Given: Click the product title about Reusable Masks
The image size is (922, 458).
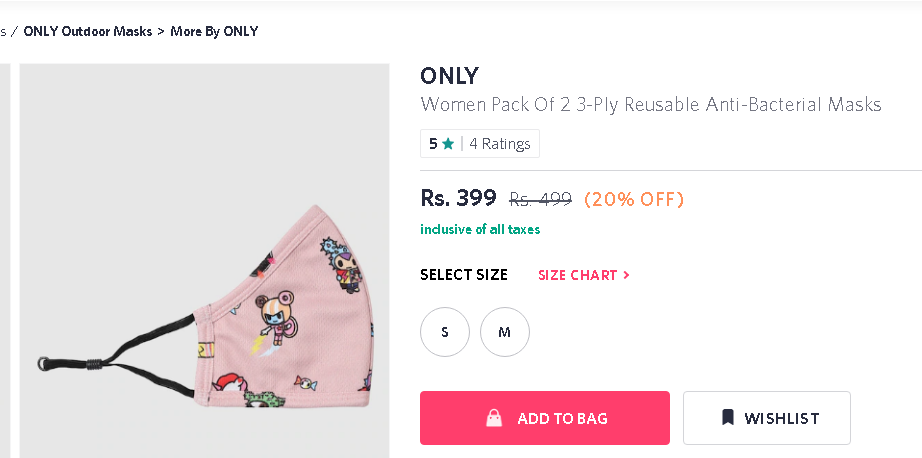Looking at the screenshot, I should point(651,104).
